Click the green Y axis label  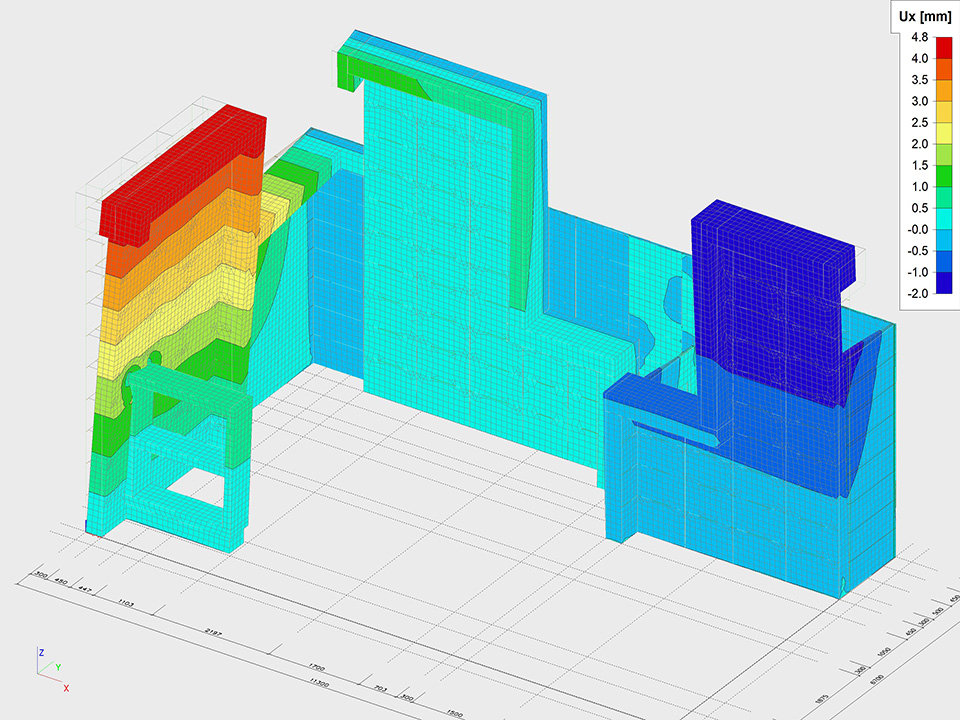pos(57,667)
